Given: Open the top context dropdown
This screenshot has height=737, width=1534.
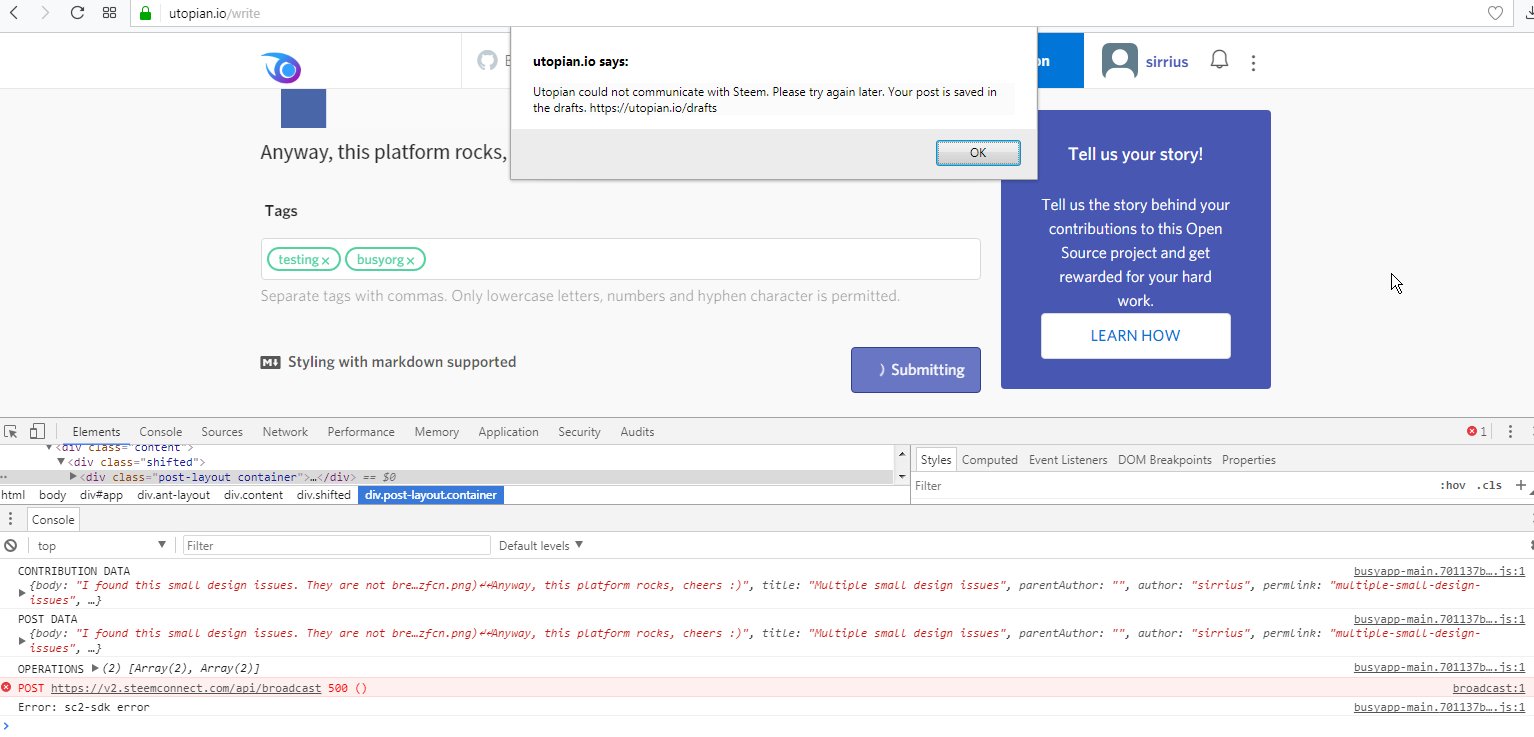Looking at the screenshot, I should pos(100,545).
